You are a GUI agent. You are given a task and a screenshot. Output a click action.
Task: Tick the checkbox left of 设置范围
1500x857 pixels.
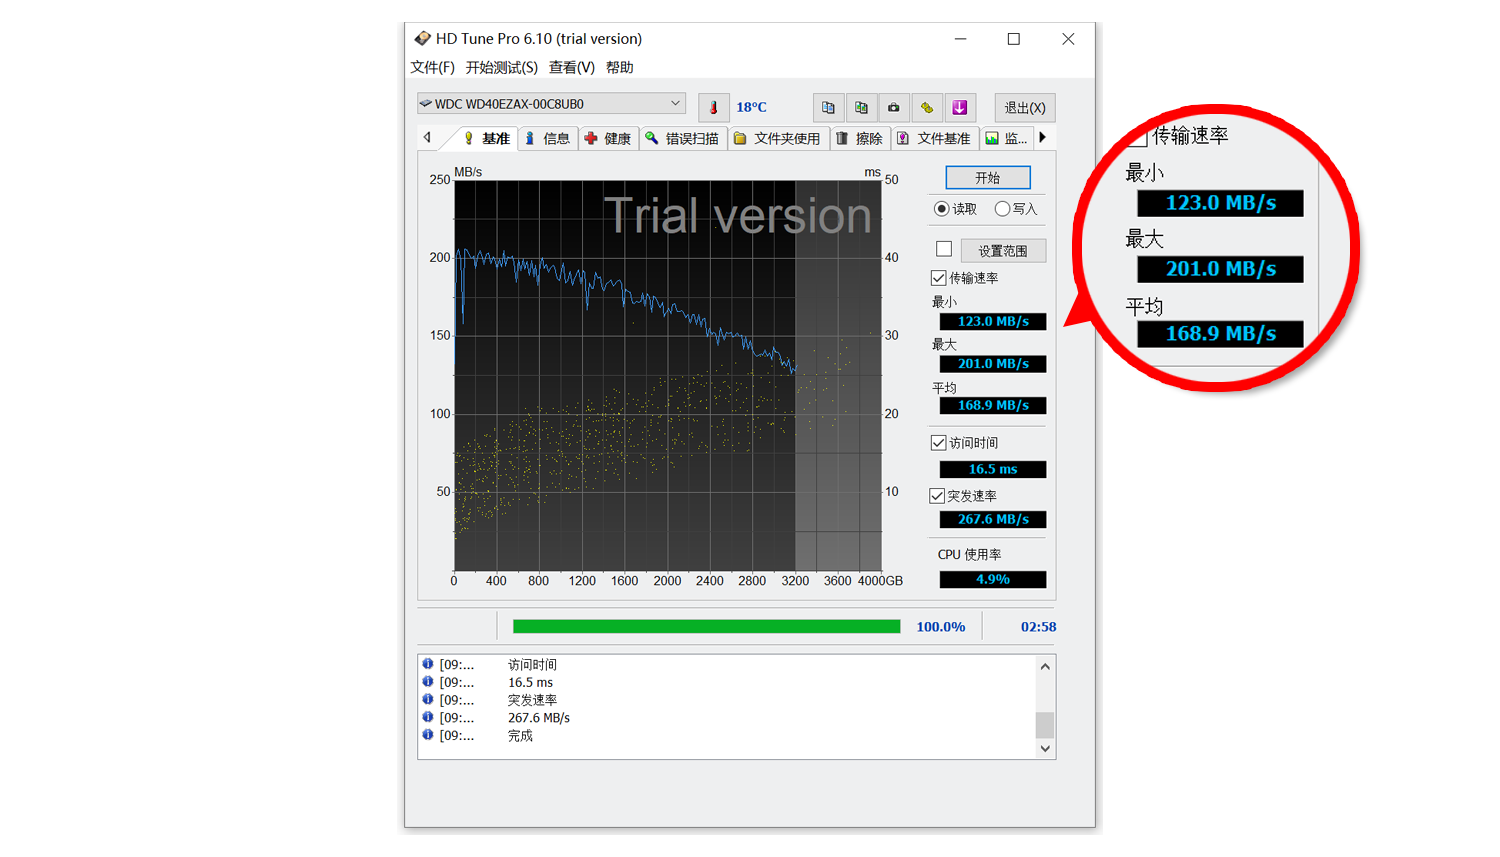point(944,249)
